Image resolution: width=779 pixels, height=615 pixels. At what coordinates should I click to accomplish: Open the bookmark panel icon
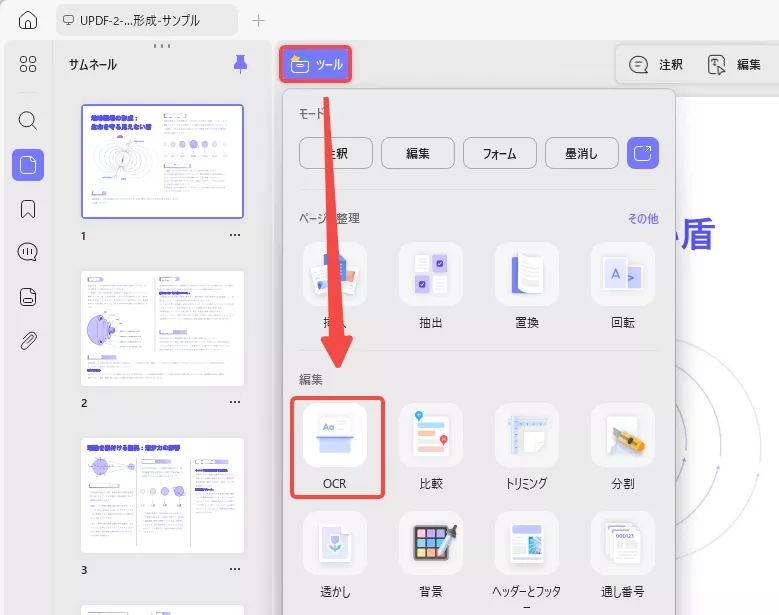click(28, 209)
